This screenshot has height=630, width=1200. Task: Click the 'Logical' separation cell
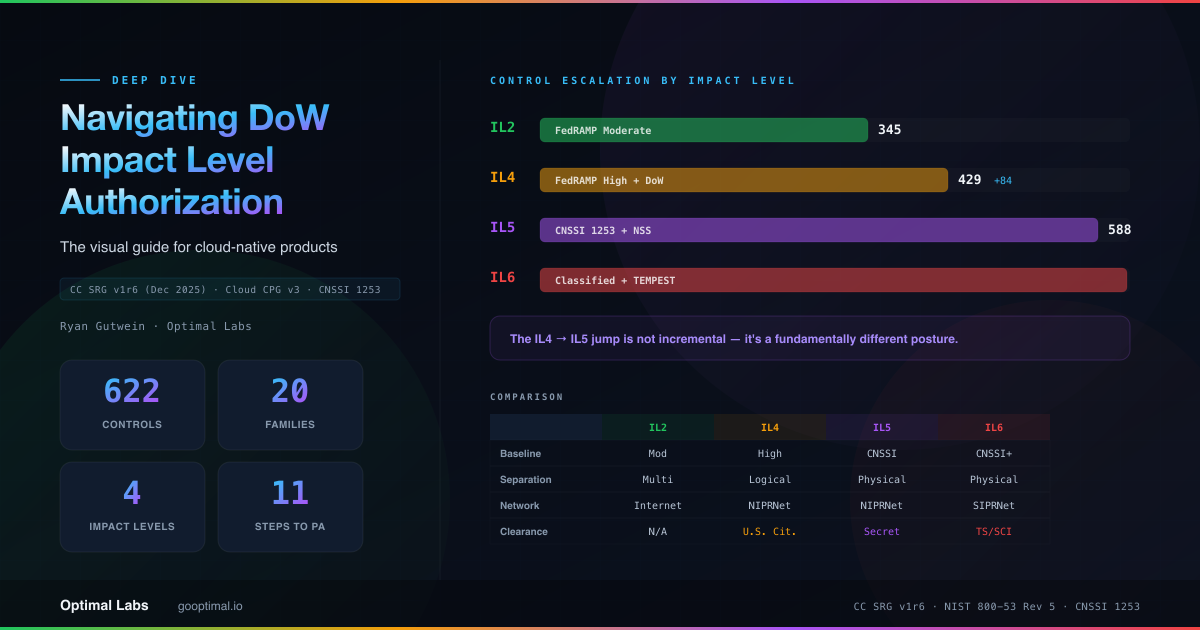click(770, 480)
